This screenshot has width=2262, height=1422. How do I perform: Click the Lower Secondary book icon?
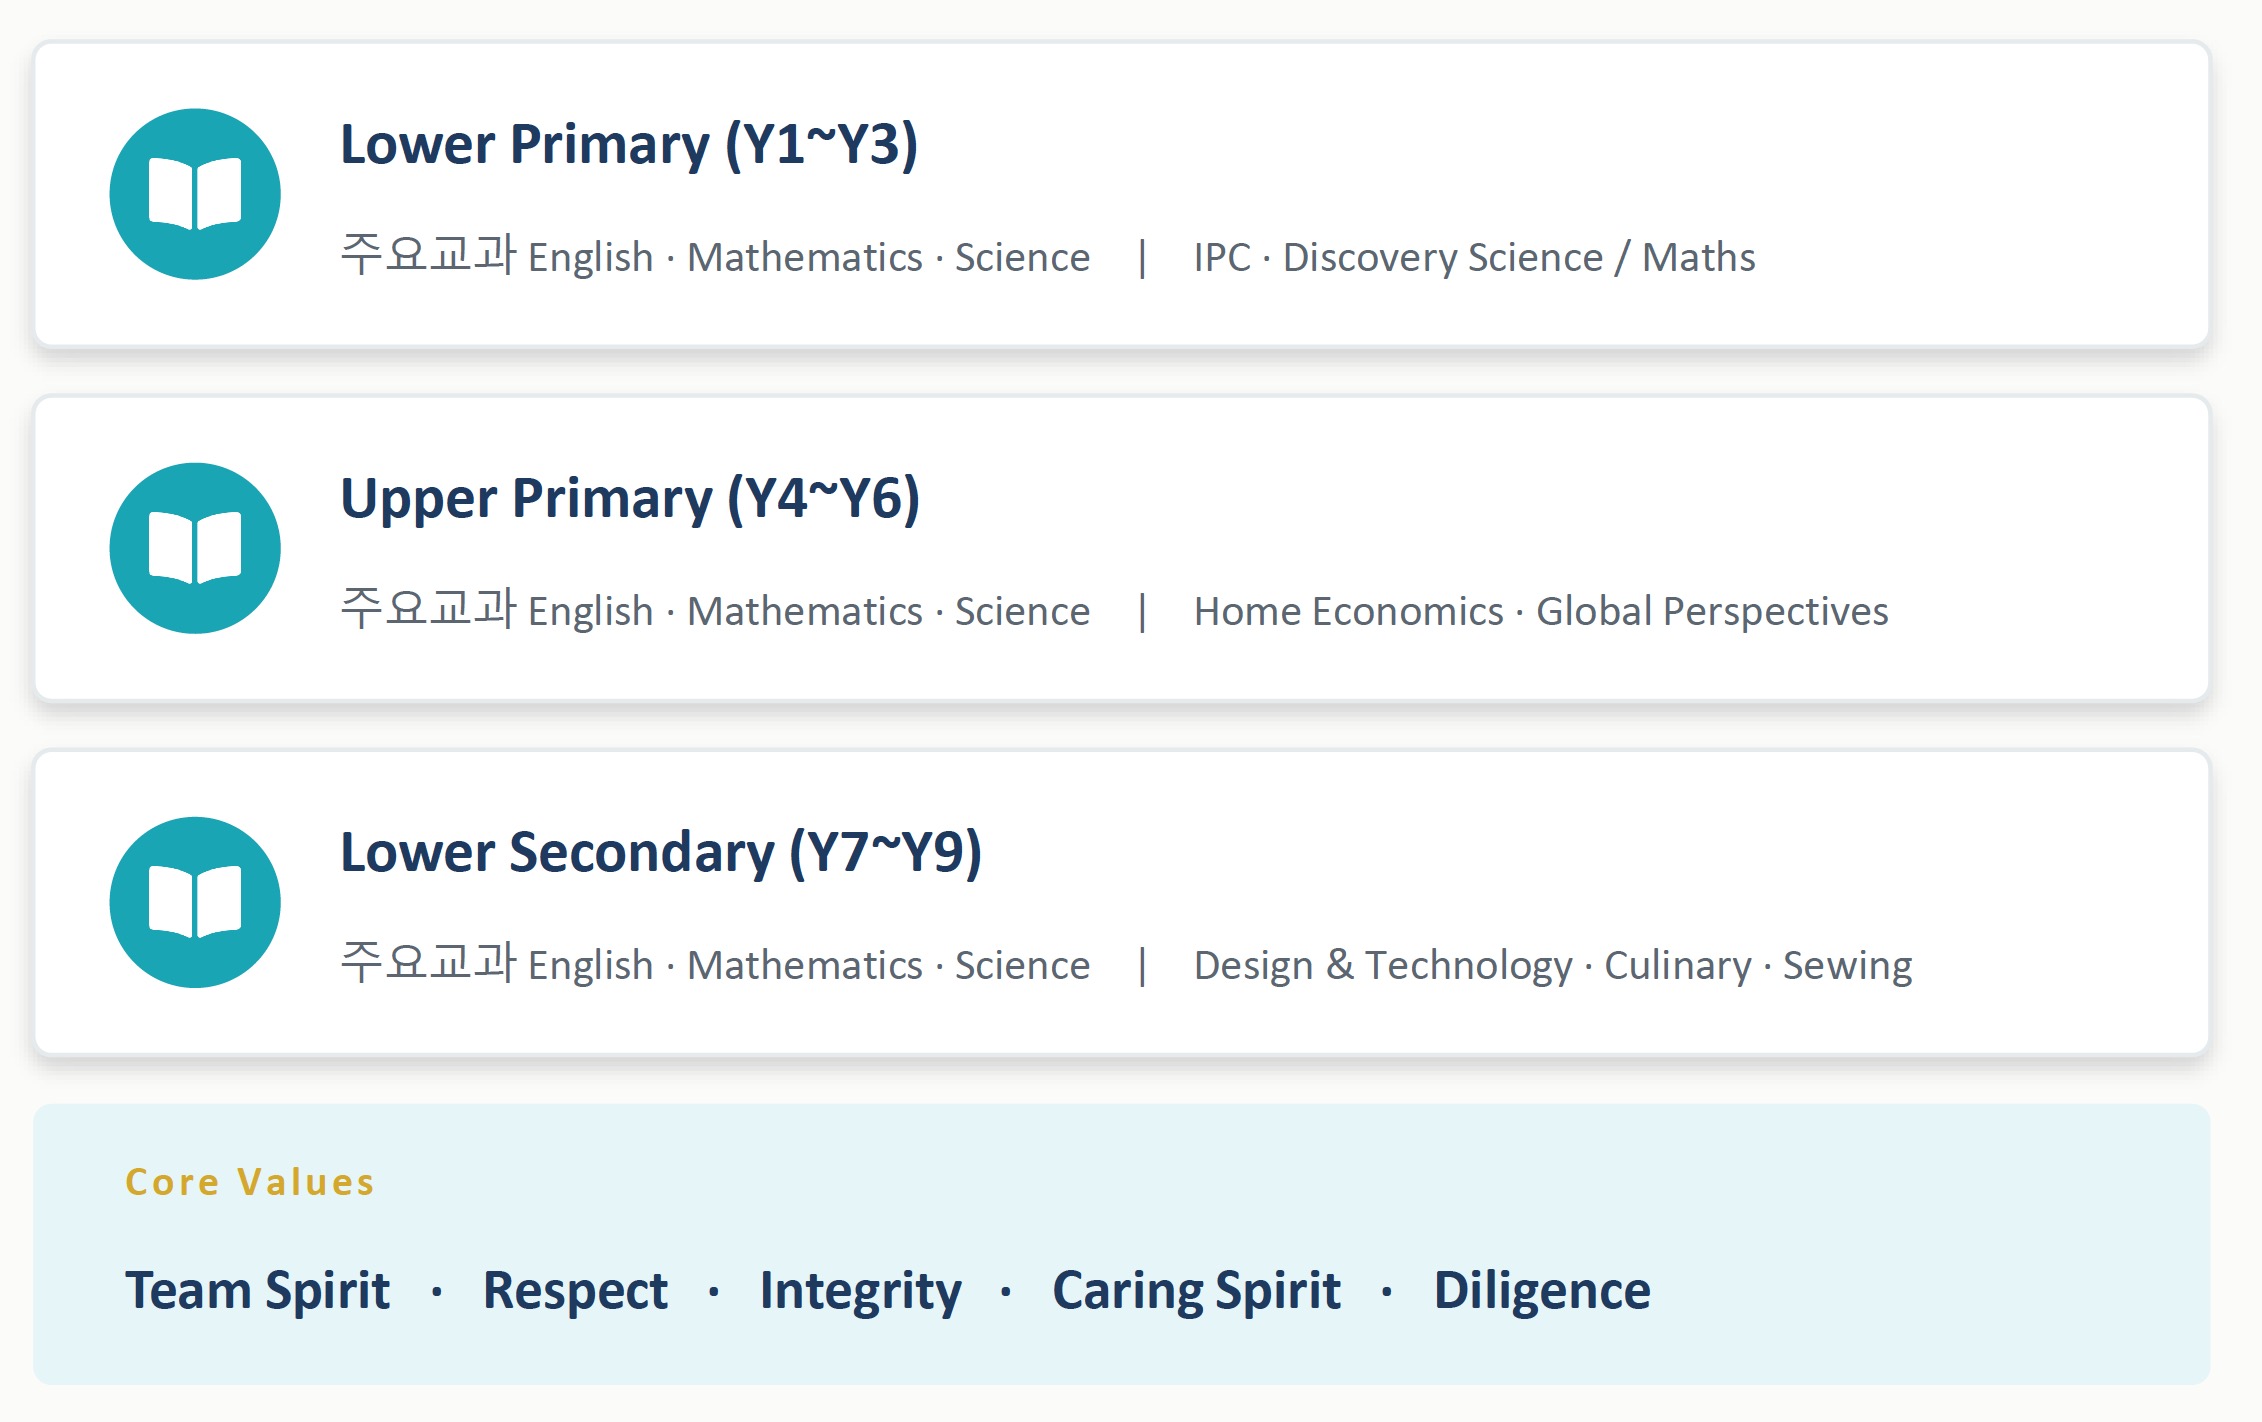[x=195, y=902]
